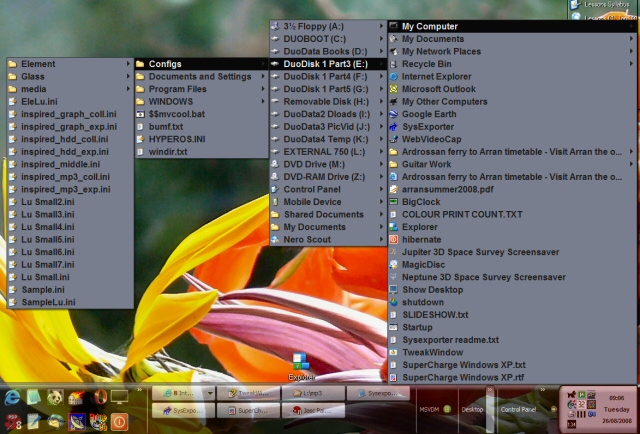Screen dimensions: 640x434
Task: Switch to the TweakW... taskbar window
Action: pos(249,394)
